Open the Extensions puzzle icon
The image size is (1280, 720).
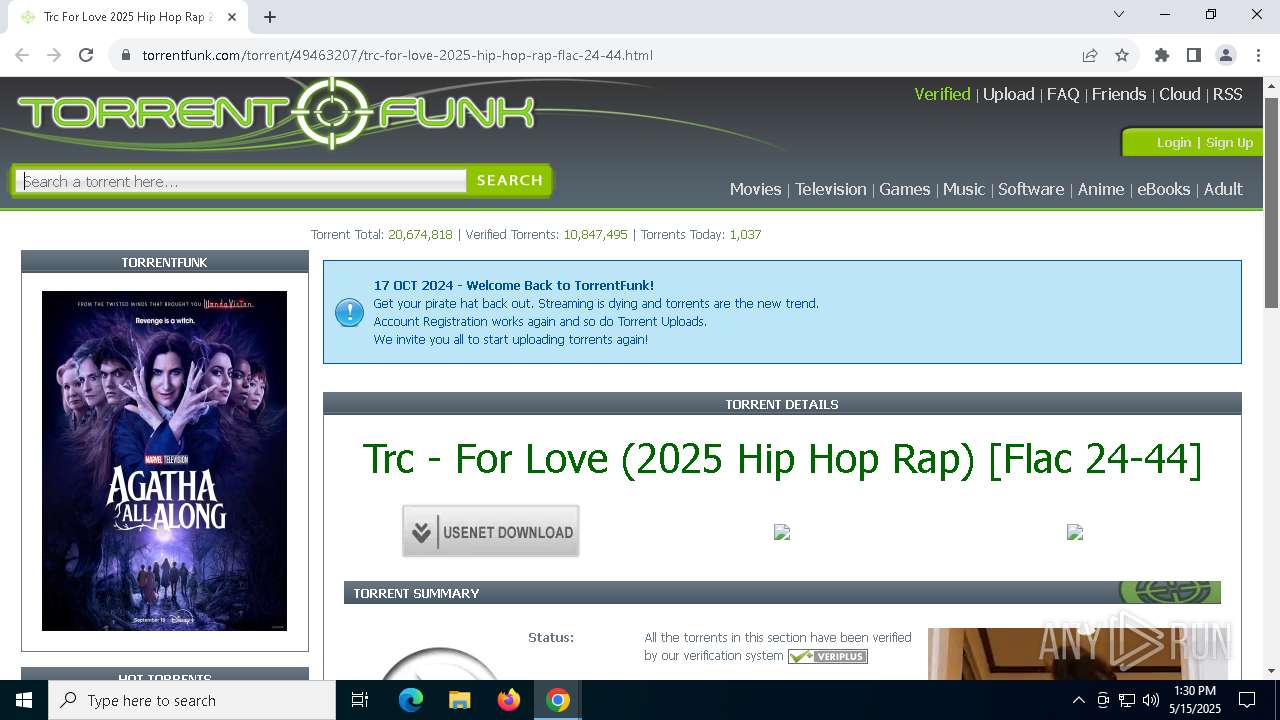coord(1162,55)
